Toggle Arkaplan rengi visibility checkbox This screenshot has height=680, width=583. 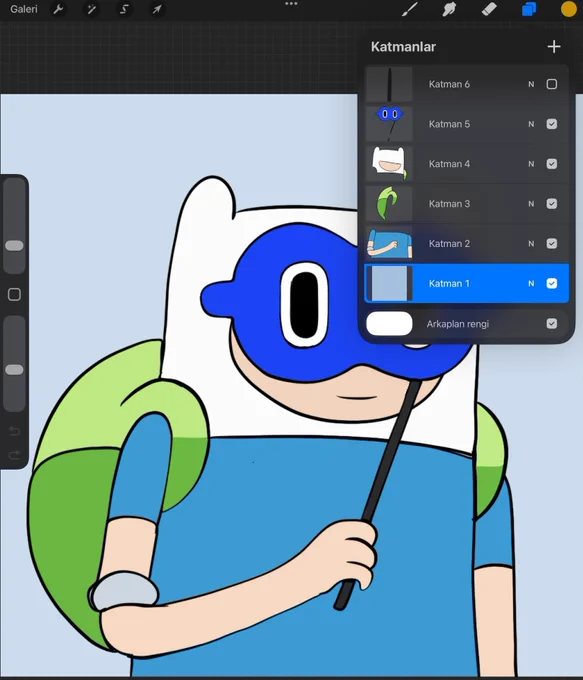pos(552,324)
